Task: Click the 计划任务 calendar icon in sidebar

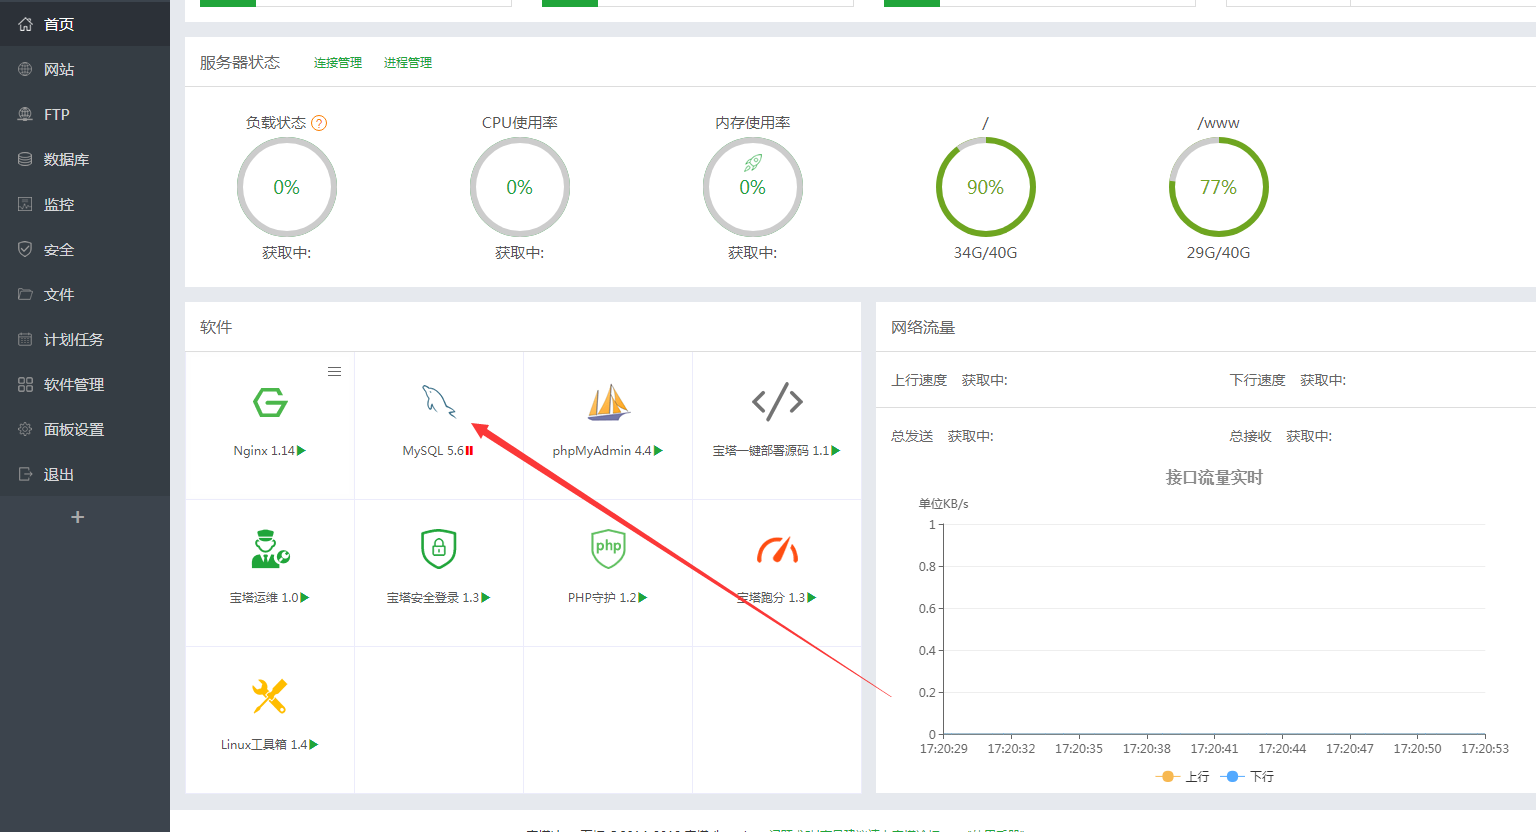Action: coord(25,339)
